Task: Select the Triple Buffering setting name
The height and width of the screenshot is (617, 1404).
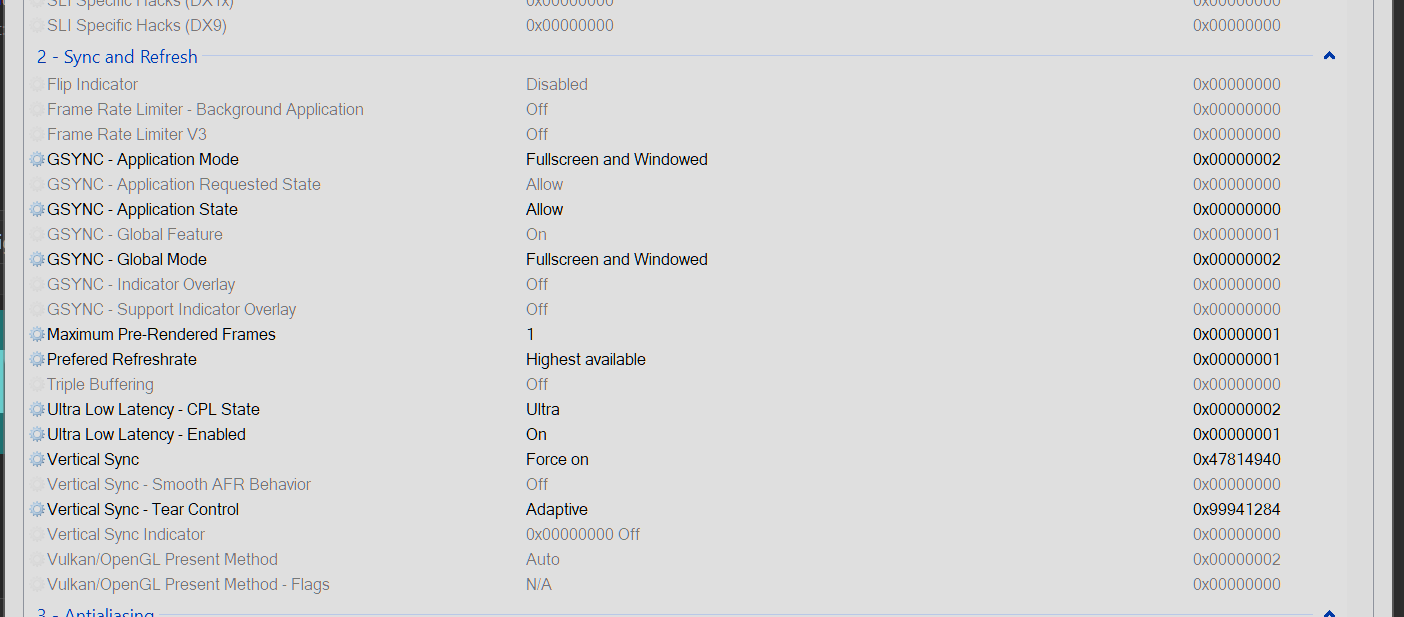Action: click(100, 385)
